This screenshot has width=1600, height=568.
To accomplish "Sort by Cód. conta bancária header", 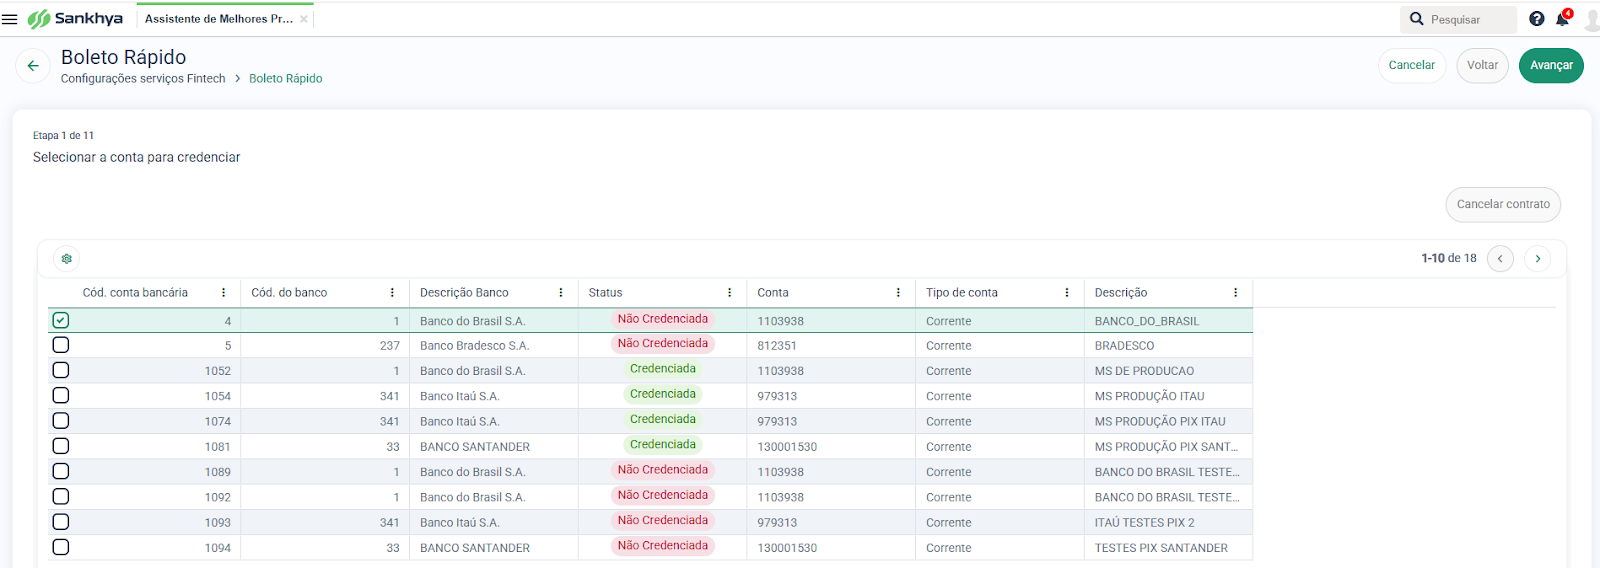I will pyautogui.click(x=135, y=293).
